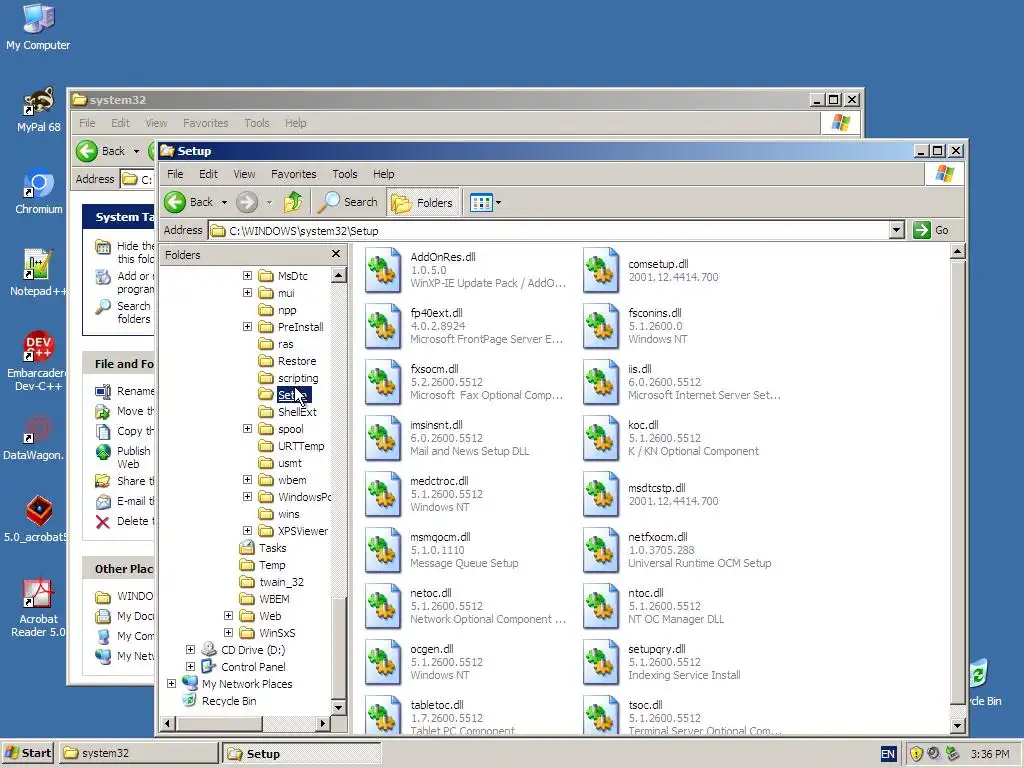This screenshot has height=768, width=1024.
Task: Click the address field path text
Action: 304,231
